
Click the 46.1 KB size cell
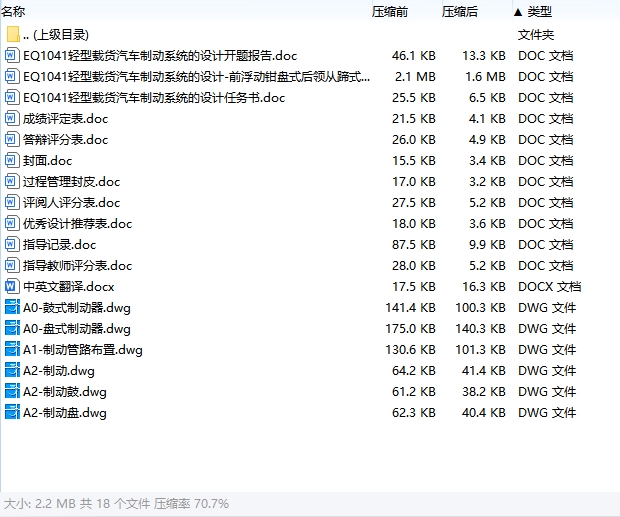[x=414, y=55]
